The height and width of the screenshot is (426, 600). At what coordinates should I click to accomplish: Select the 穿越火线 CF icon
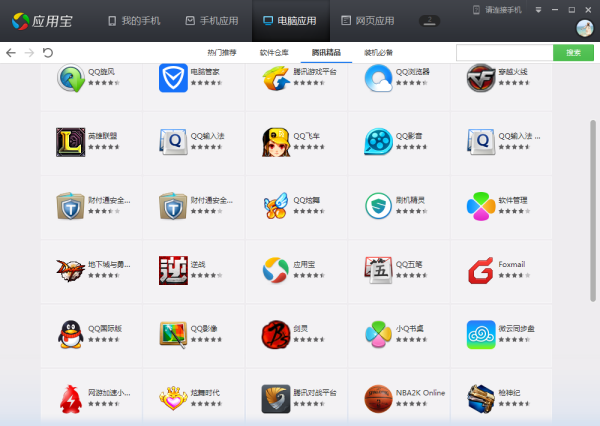click(x=481, y=78)
